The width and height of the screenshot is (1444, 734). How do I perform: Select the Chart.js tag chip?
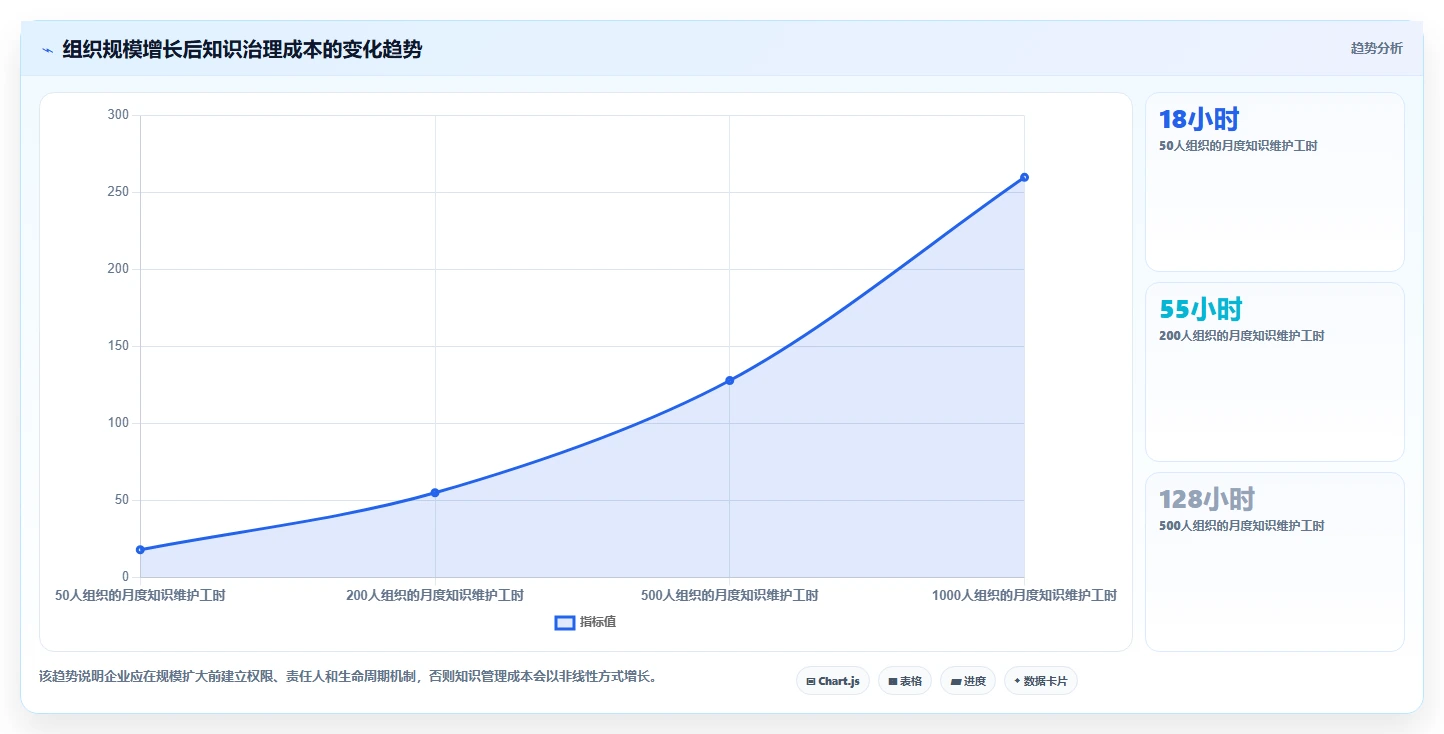(833, 681)
